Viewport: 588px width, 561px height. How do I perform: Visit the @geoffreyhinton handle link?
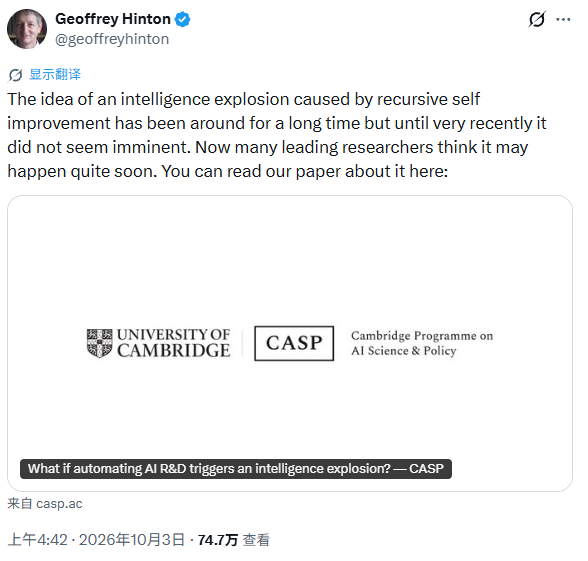[112, 39]
